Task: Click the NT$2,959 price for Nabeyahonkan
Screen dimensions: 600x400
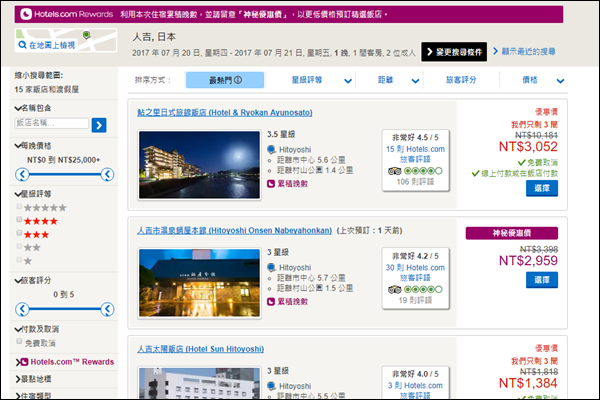Action: coord(528,261)
